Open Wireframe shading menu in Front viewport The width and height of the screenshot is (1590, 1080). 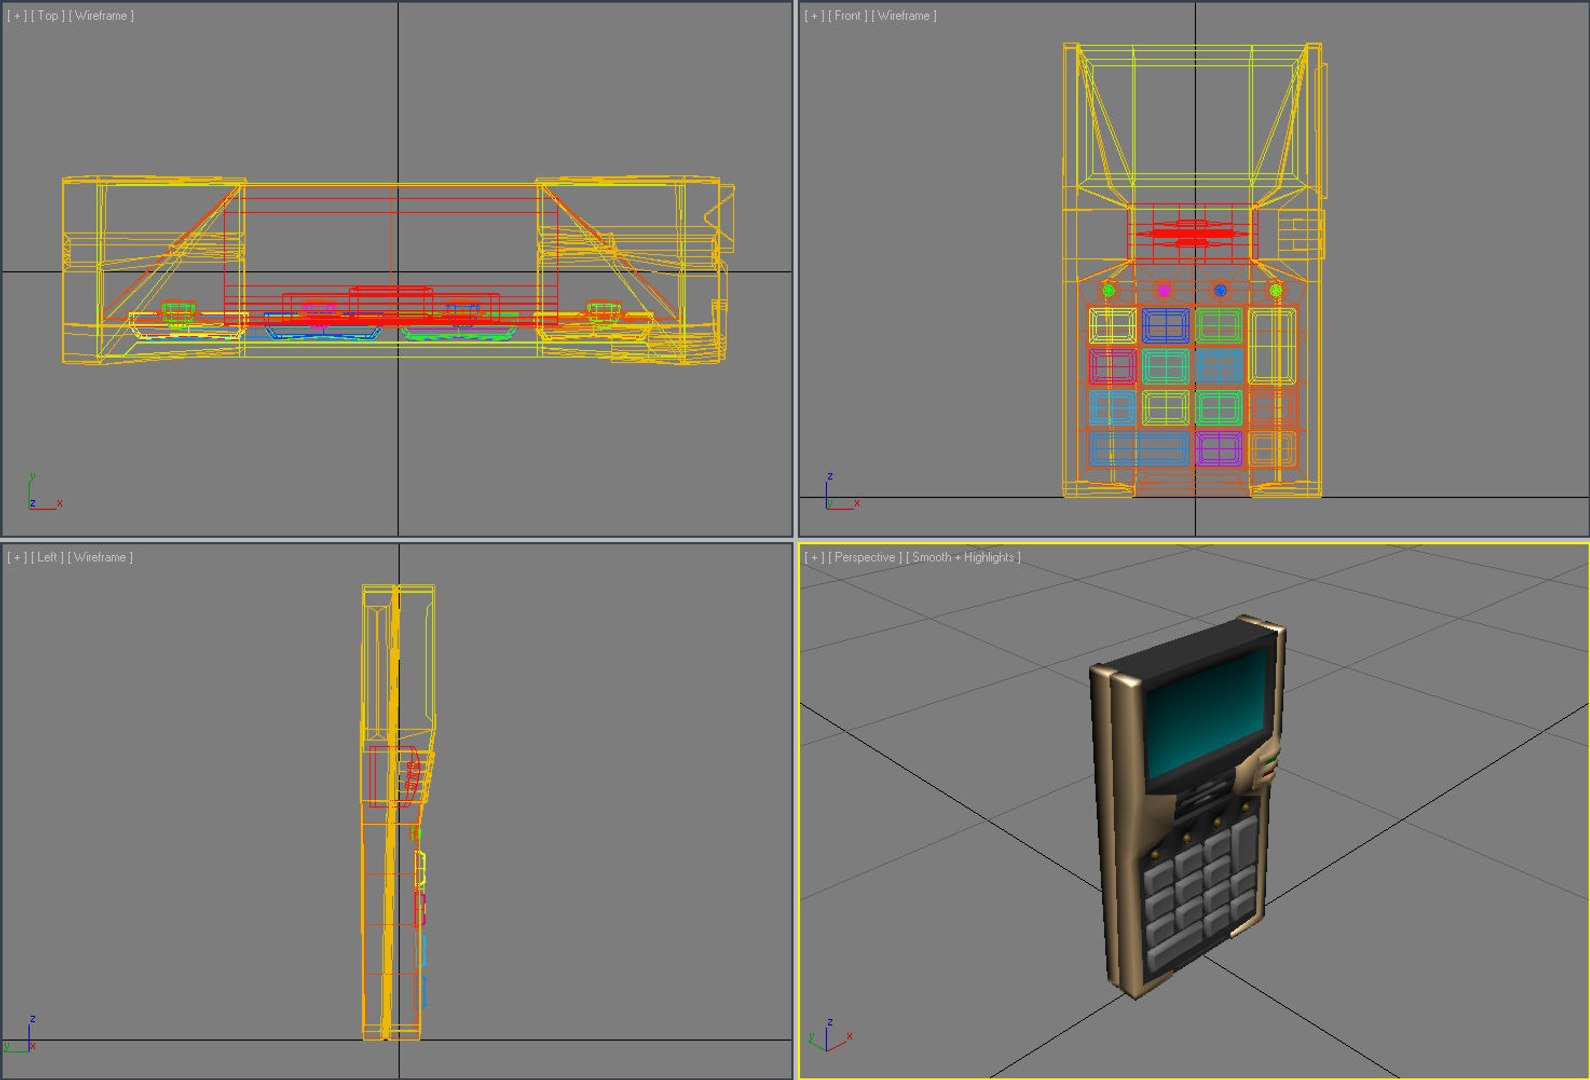(x=904, y=16)
